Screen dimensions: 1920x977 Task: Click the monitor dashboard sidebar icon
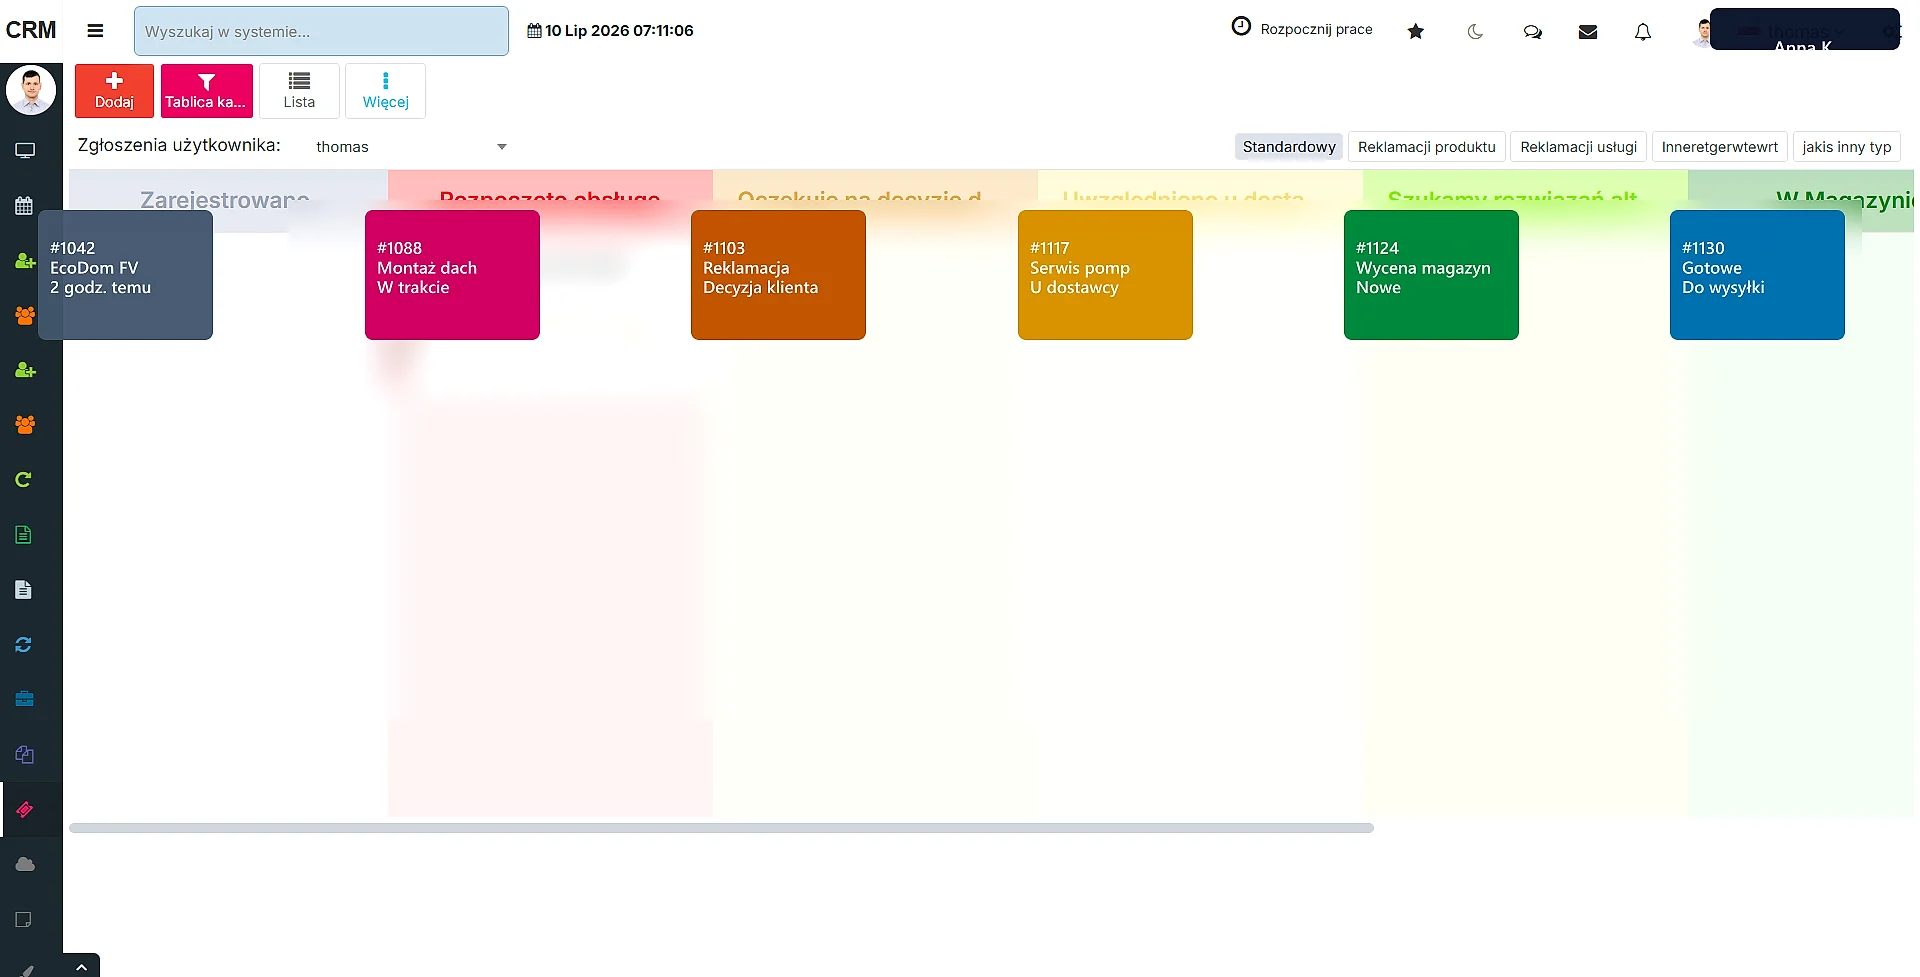pyautogui.click(x=25, y=151)
